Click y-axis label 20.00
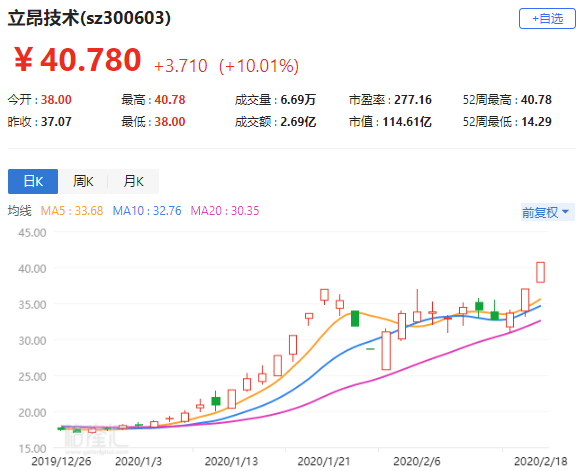 (x=32, y=413)
